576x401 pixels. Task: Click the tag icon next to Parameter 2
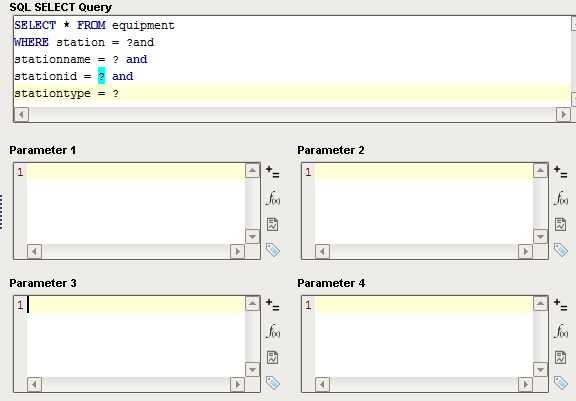[561, 250]
